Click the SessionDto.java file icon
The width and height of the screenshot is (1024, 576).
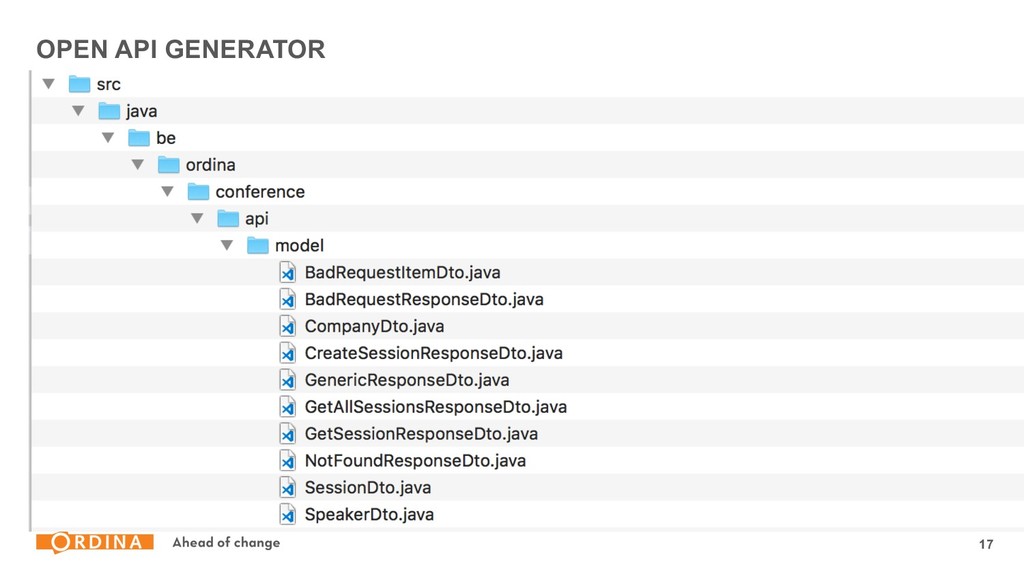click(x=287, y=487)
